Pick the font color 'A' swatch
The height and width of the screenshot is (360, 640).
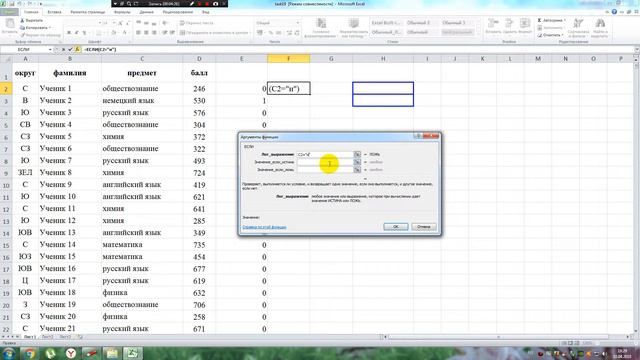tap(124, 33)
